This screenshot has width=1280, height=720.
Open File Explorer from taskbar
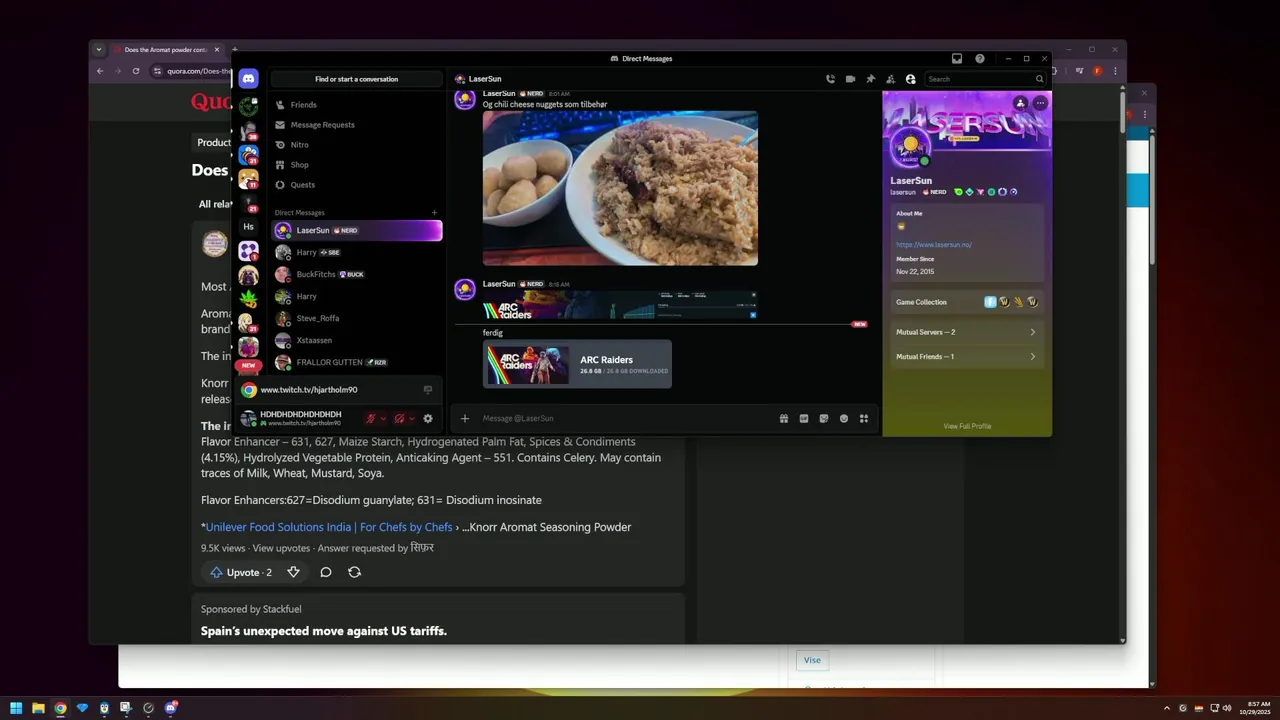38,708
